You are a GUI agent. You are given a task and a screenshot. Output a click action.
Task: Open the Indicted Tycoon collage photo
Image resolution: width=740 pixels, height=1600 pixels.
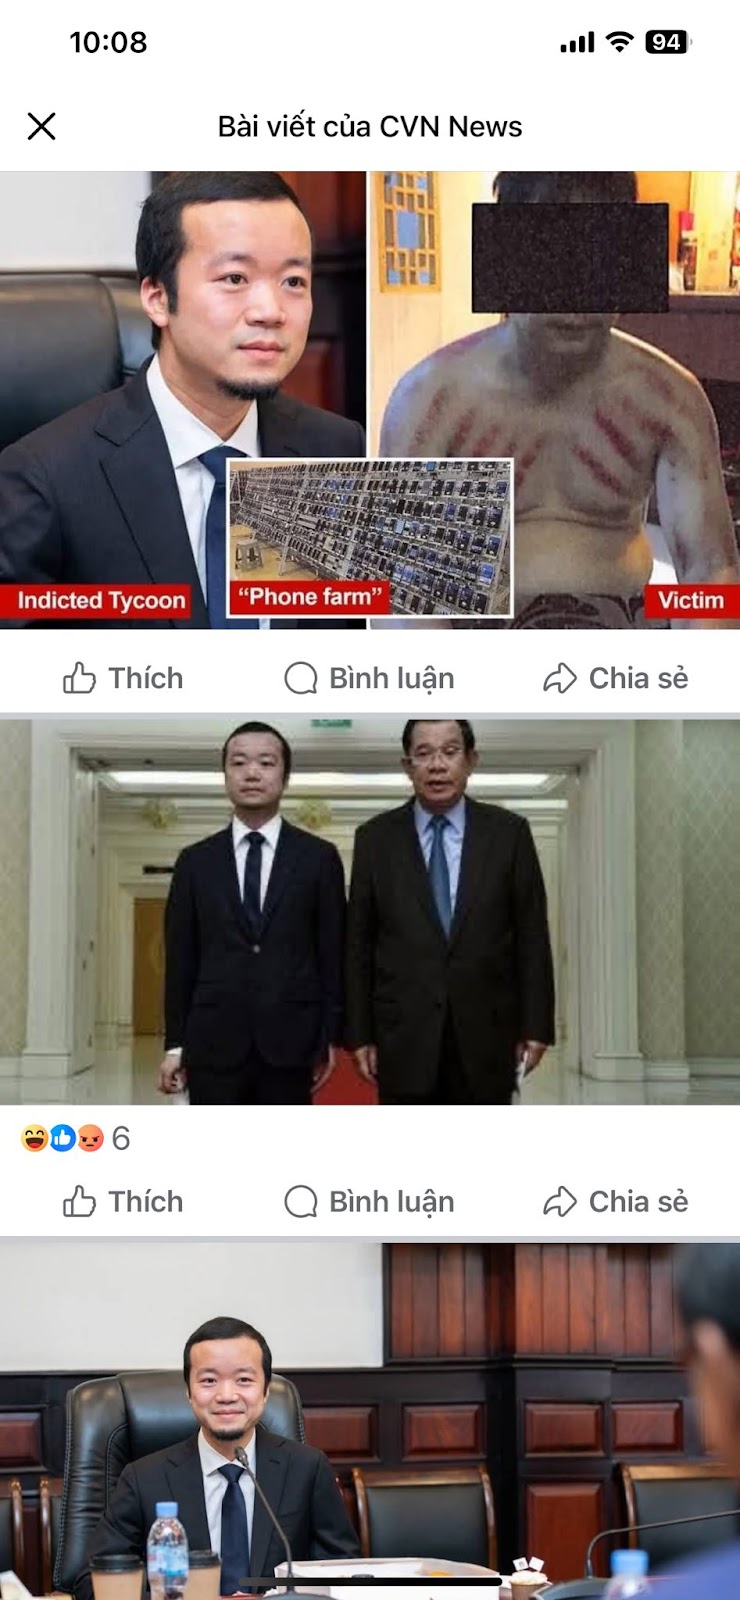[x=370, y=400]
